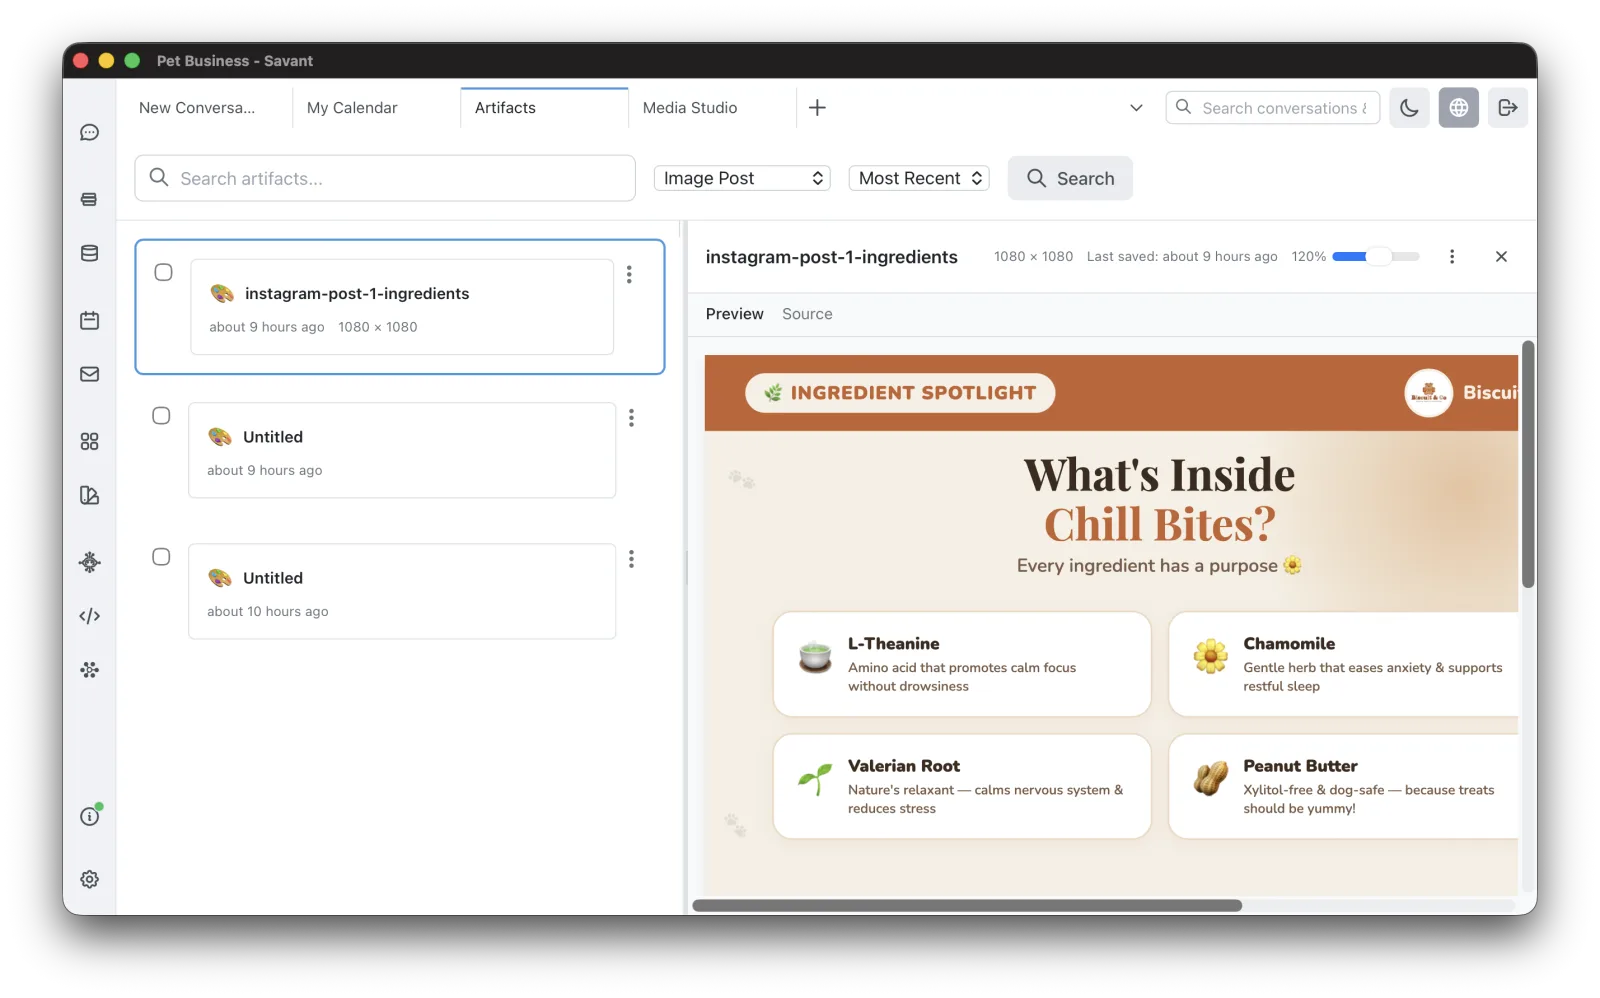
Task: Open the AI chip sidebar icon
Action: point(89,562)
